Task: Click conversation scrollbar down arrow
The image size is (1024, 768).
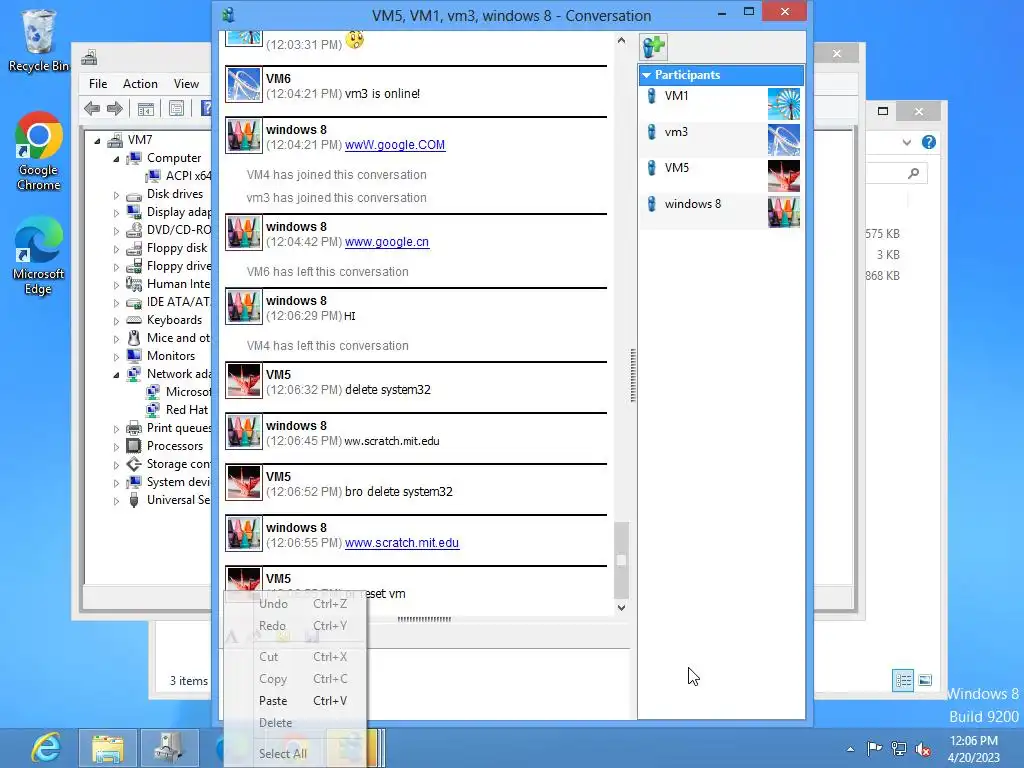Action: click(x=621, y=607)
